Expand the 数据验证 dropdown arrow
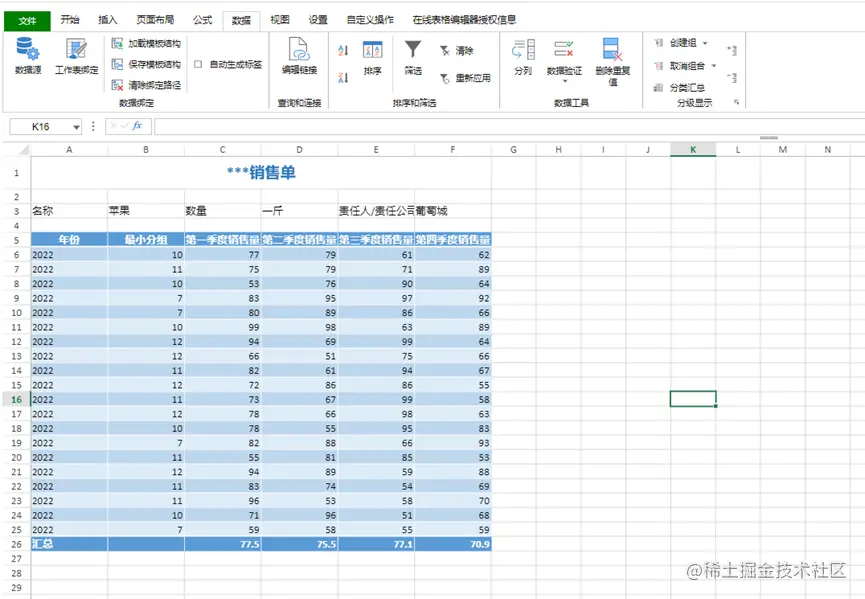 click(x=564, y=82)
